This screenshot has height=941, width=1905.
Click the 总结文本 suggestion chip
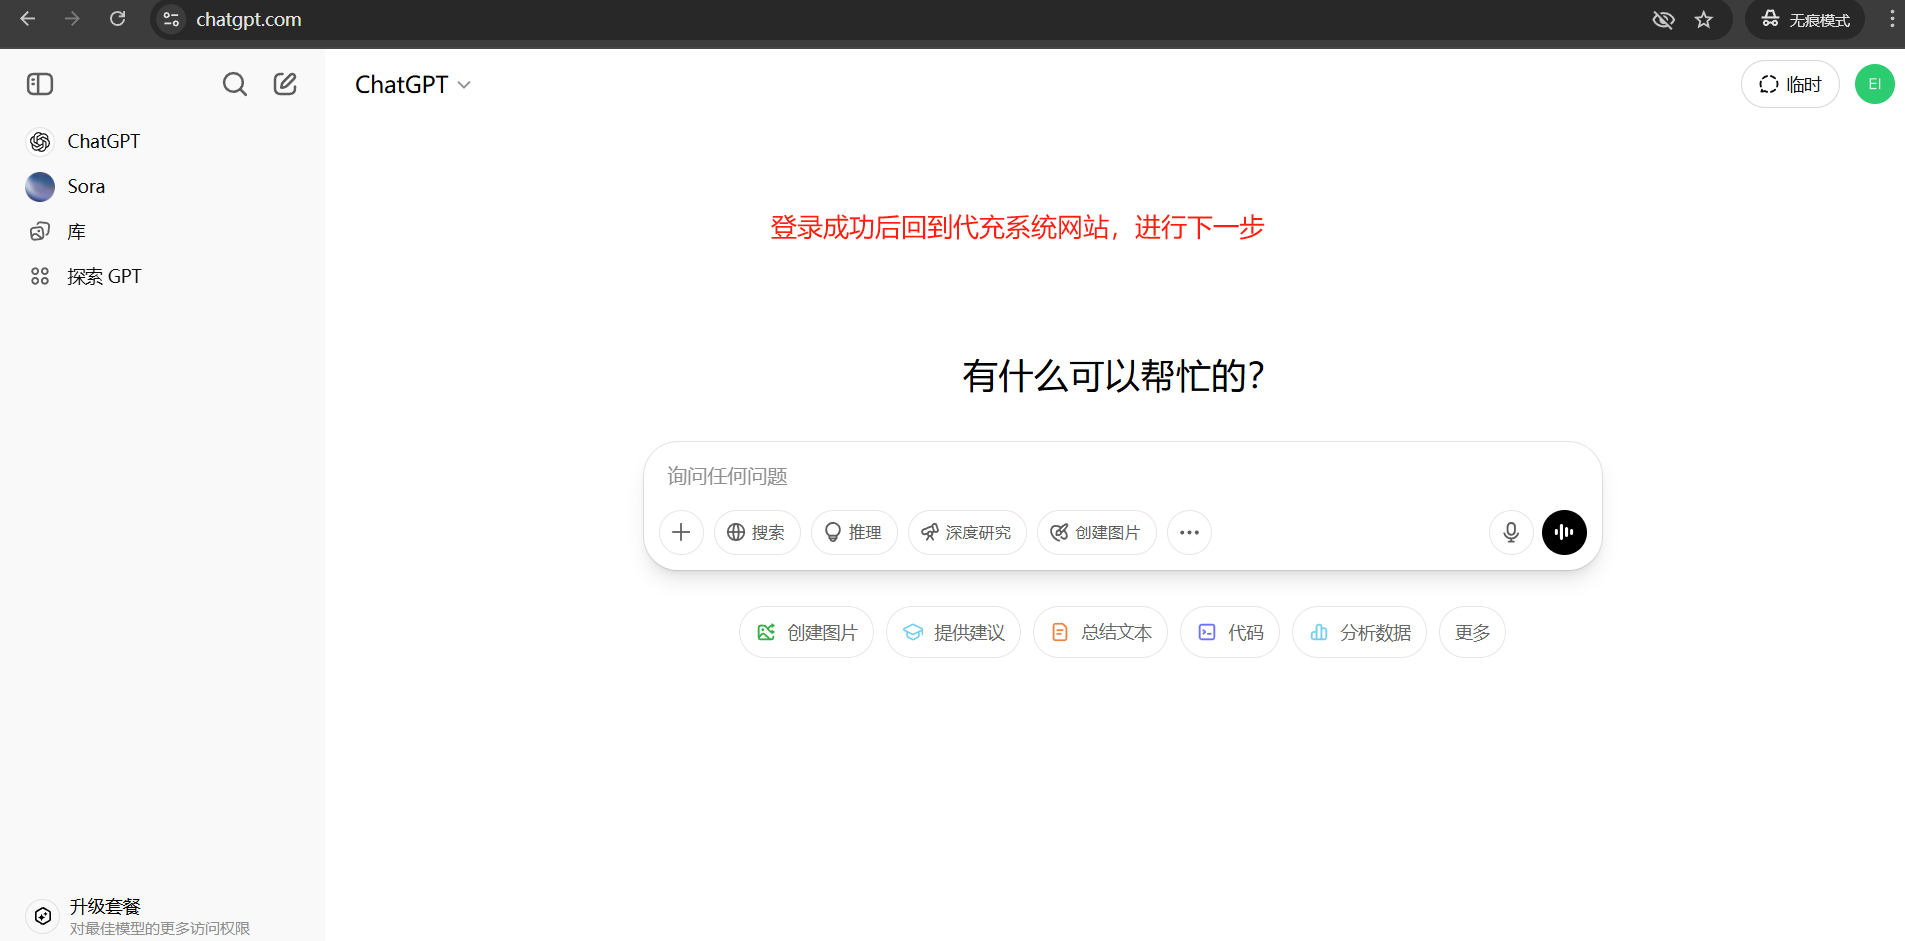(x=1100, y=632)
